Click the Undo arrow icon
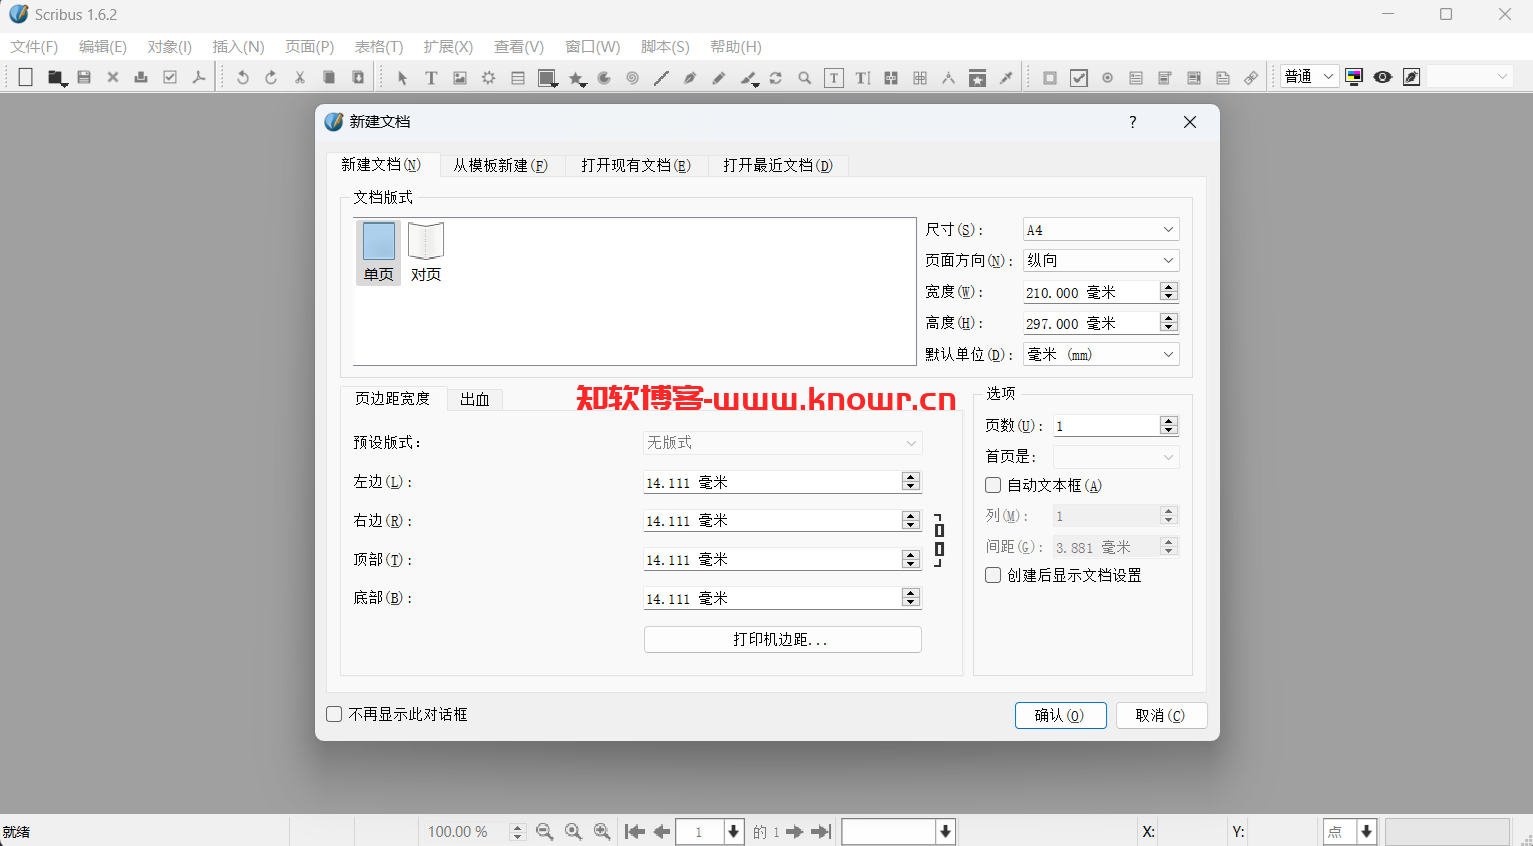 point(242,77)
